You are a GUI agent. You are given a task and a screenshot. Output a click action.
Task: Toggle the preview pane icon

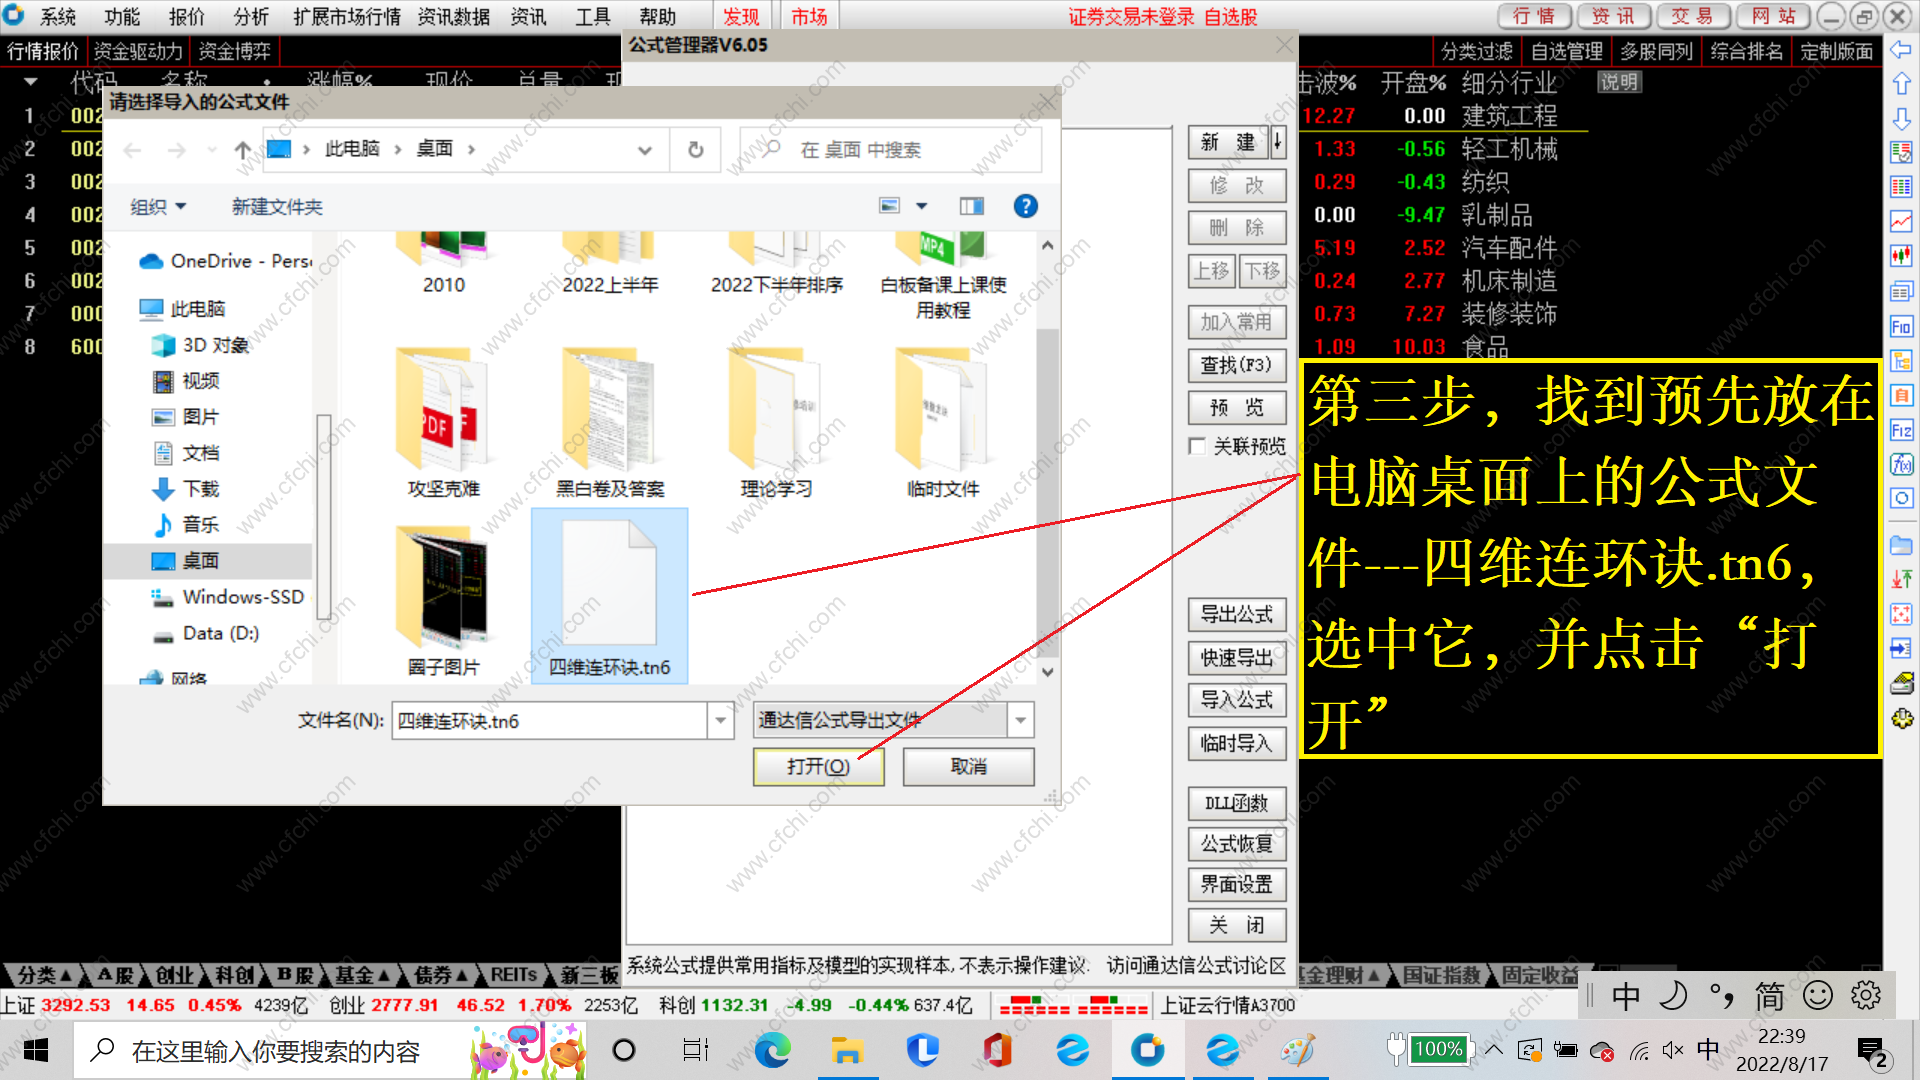coord(971,206)
